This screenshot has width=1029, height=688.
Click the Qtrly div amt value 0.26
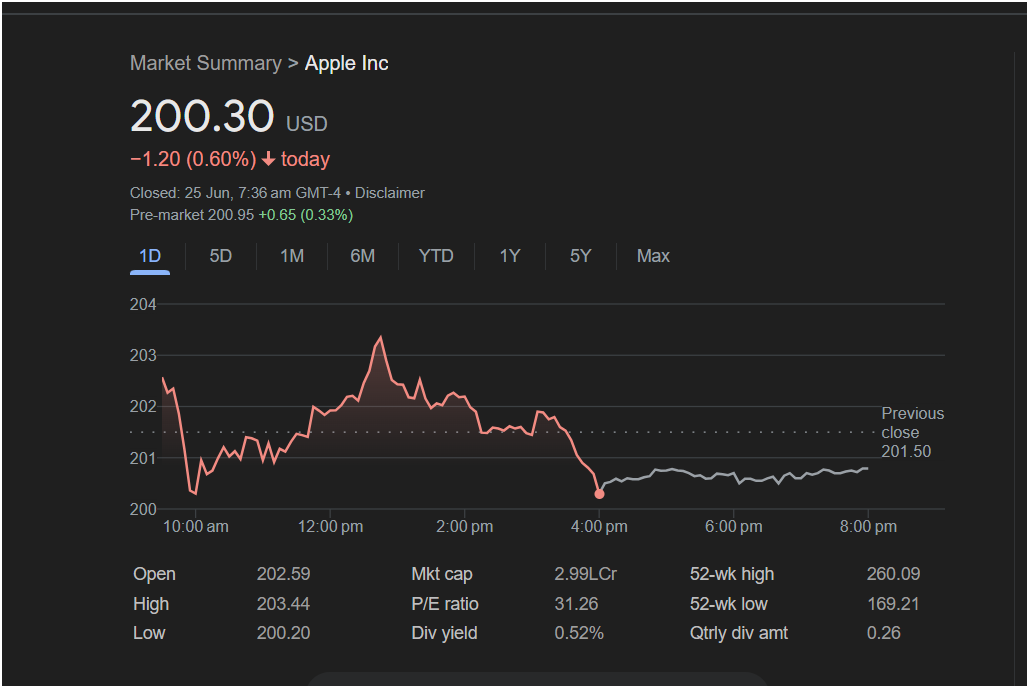tap(883, 633)
